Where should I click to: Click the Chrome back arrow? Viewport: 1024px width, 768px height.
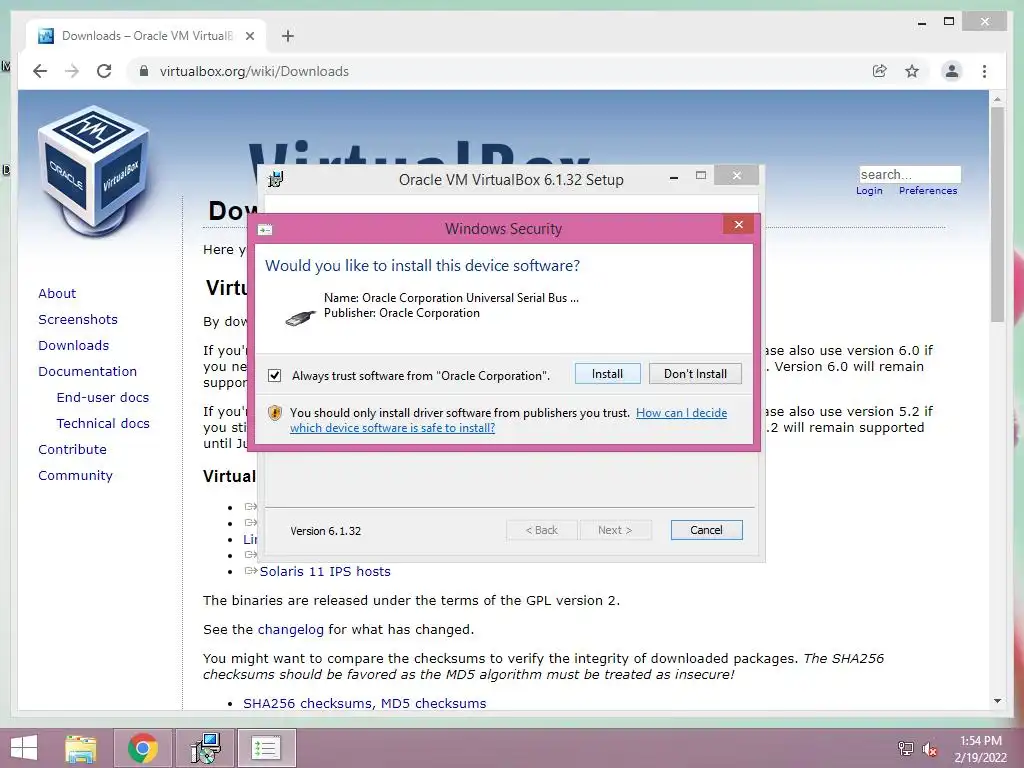40,71
